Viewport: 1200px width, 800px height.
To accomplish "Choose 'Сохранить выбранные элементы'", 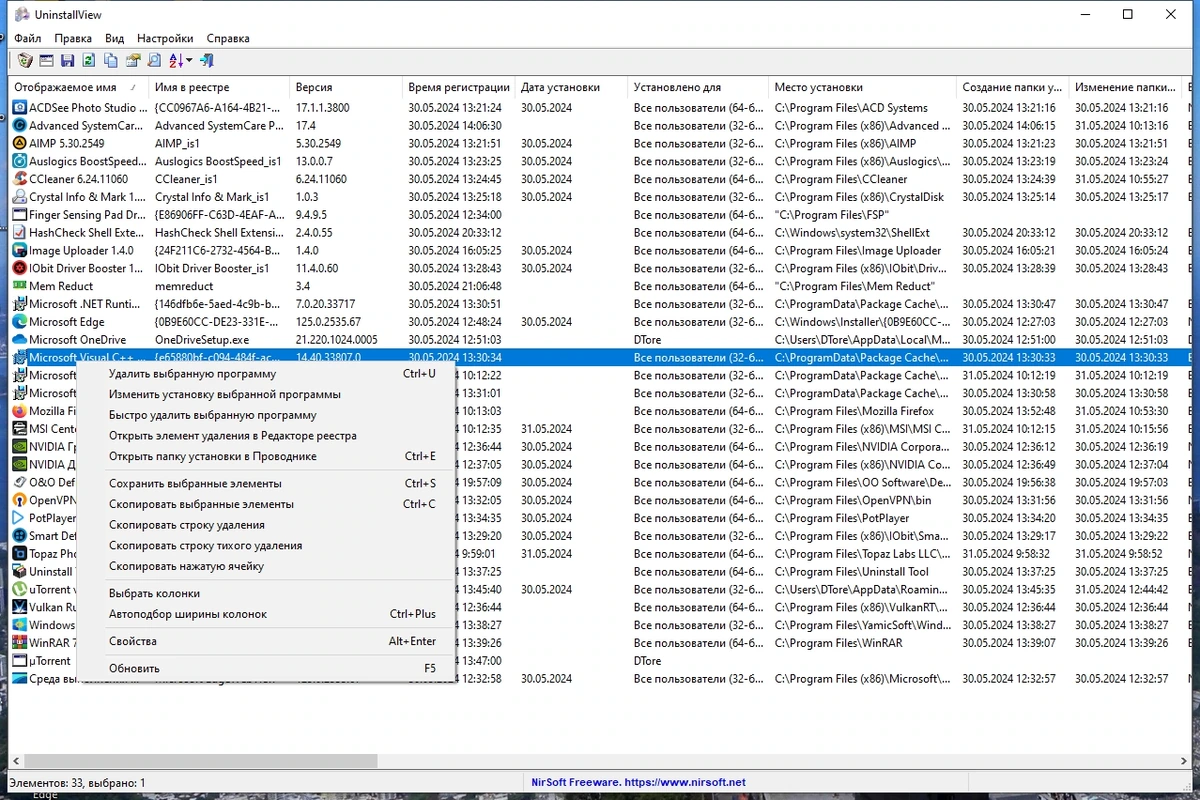I will [266, 484].
